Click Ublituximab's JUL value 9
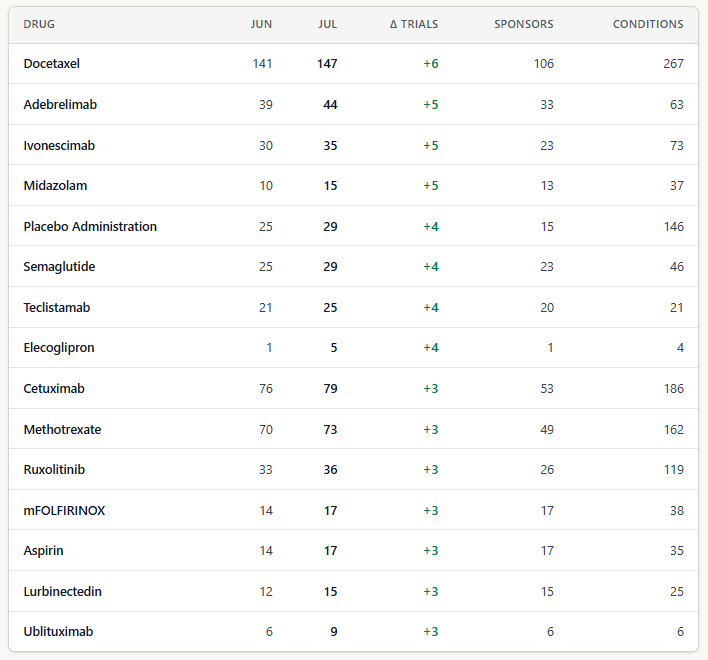This screenshot has height=660, width=708. point(334,632)
